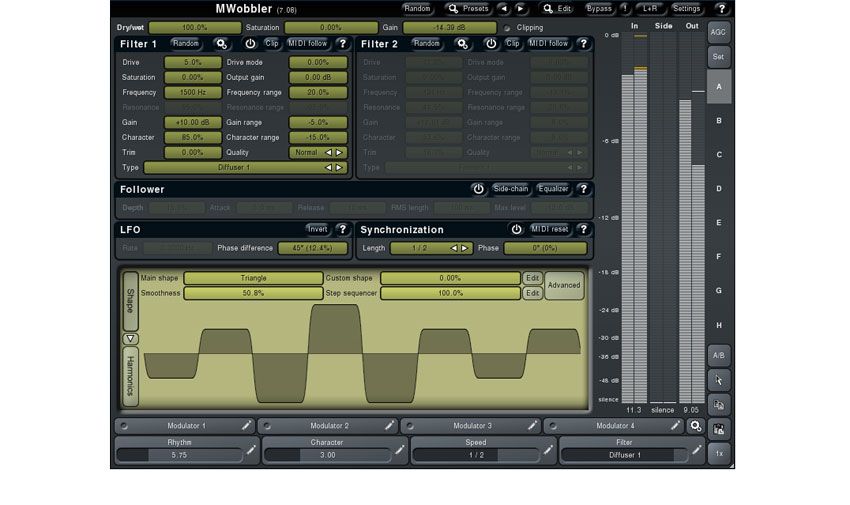Screen dimensions: 850x505
Task: Edit the Speed multiparameter pencil icon
Action: point(548,450)
